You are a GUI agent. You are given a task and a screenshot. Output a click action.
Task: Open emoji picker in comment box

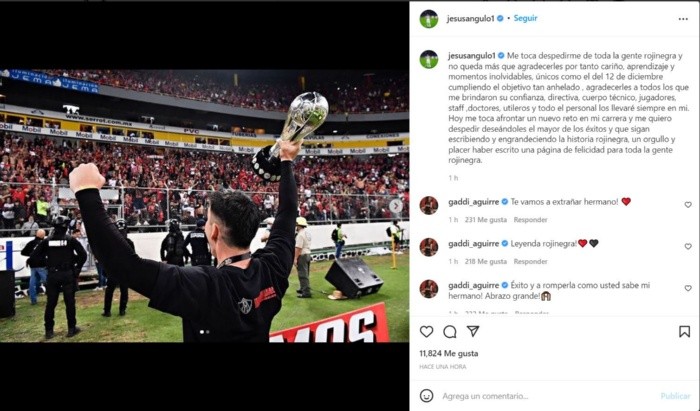[x=426, y=395]
